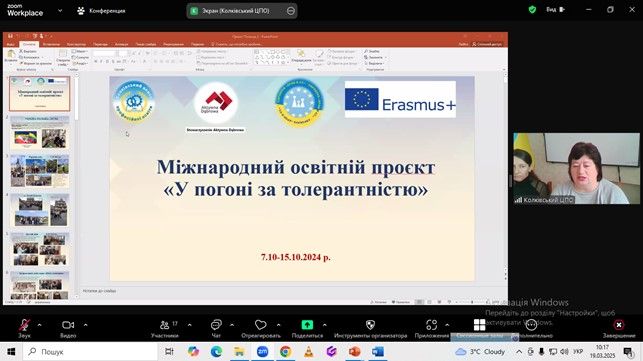Expand the video options arrow beside Видео
The image size is (643, 361).
tap(86, 325)
